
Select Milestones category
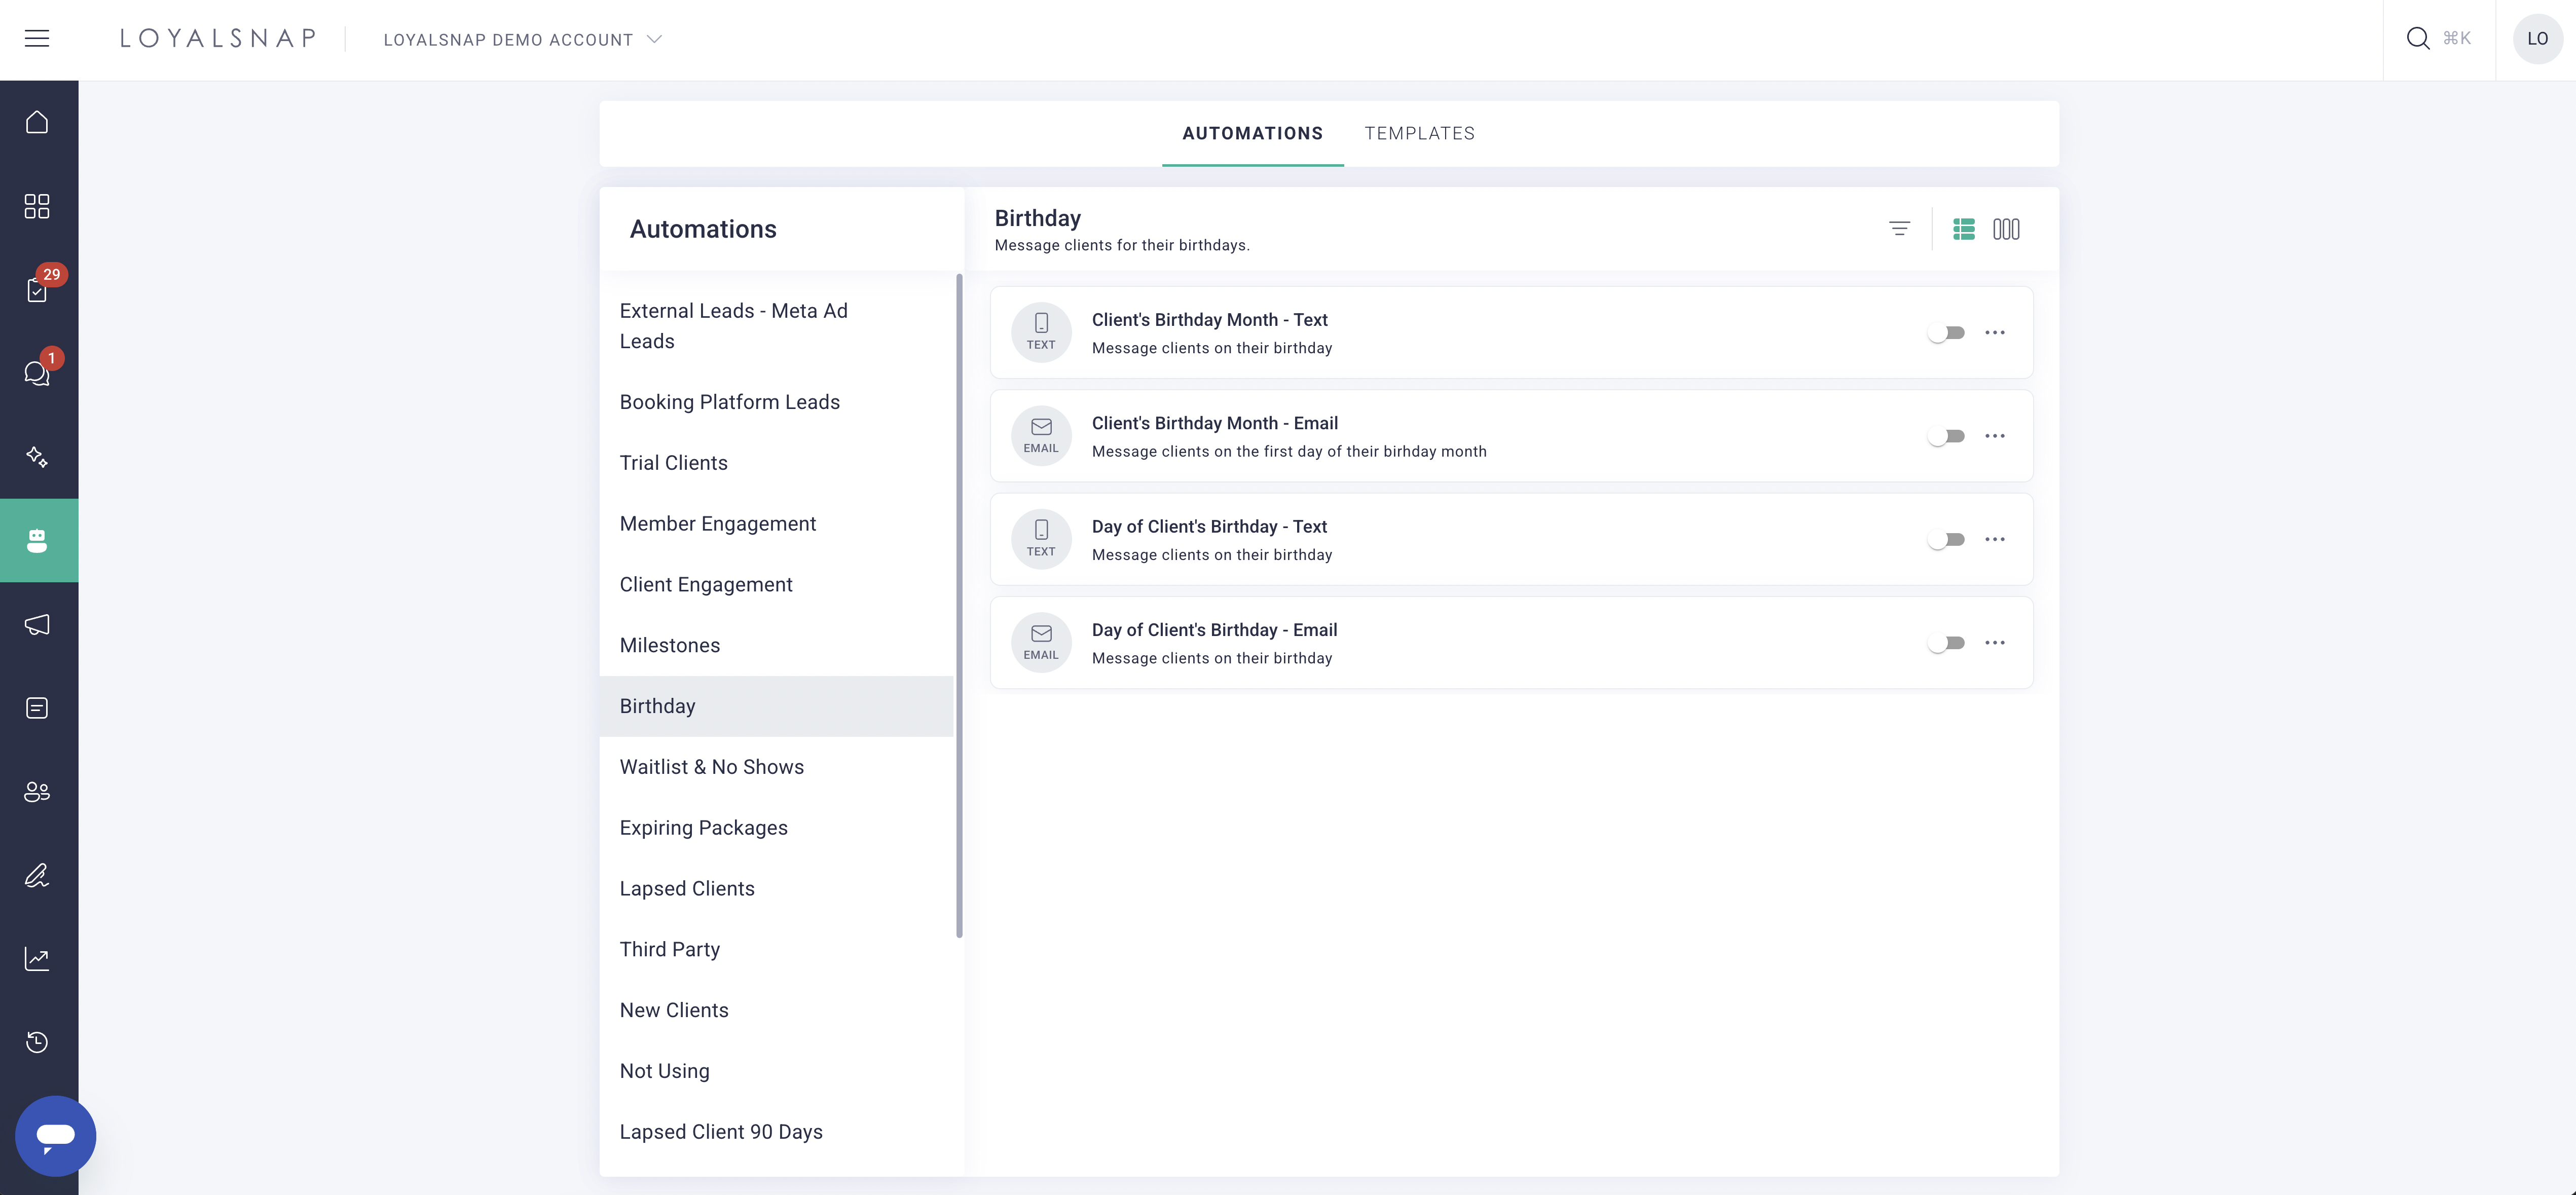(x=776, y=646)
